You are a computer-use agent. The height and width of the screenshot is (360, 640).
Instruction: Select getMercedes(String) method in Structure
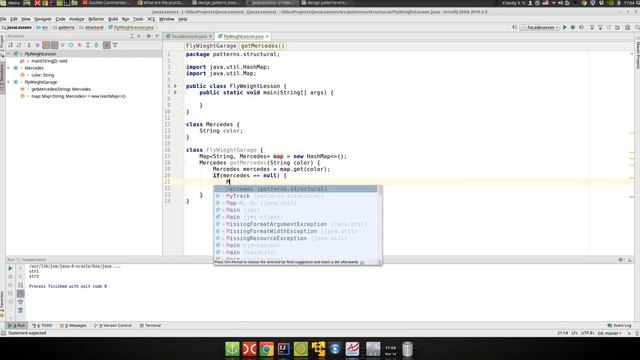click(x=61, y=89)
